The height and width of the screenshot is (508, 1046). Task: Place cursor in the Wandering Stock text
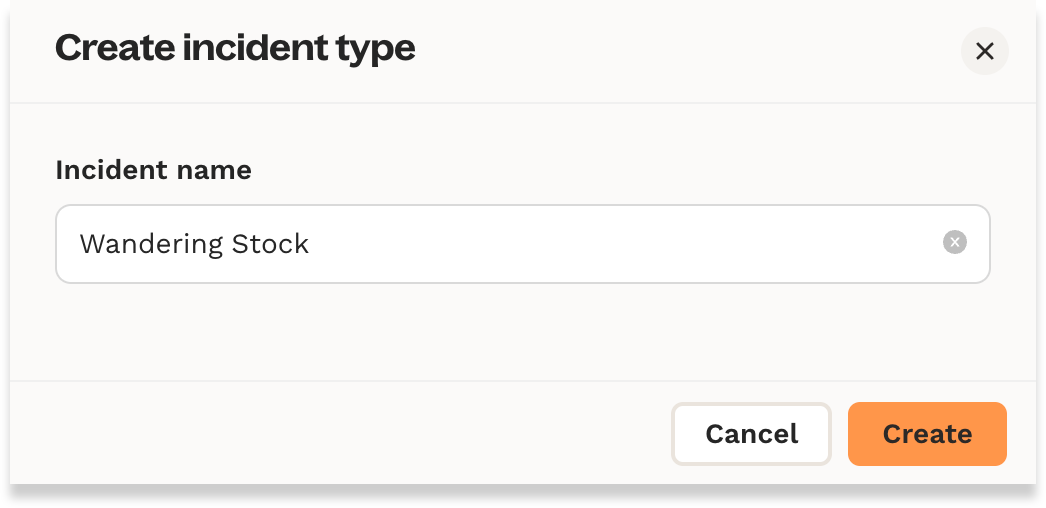pyautogui.click(x=194, y=244)
